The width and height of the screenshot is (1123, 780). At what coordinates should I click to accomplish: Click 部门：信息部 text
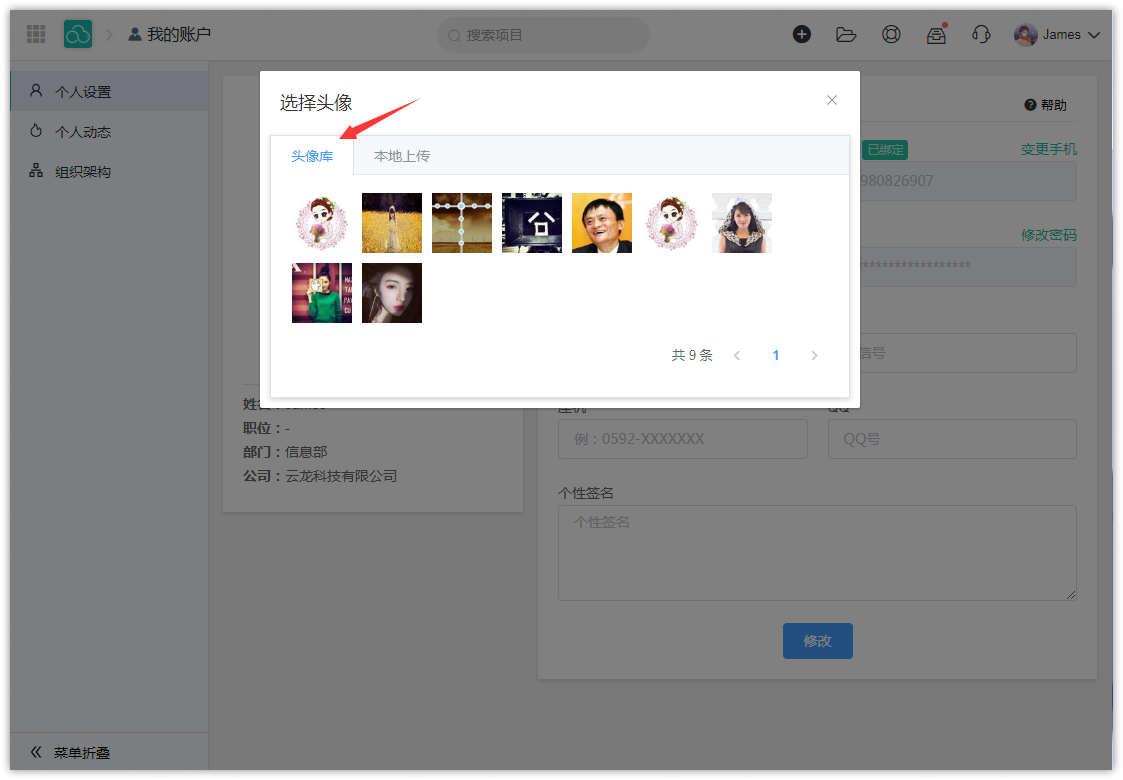click(x=285, y=452)
